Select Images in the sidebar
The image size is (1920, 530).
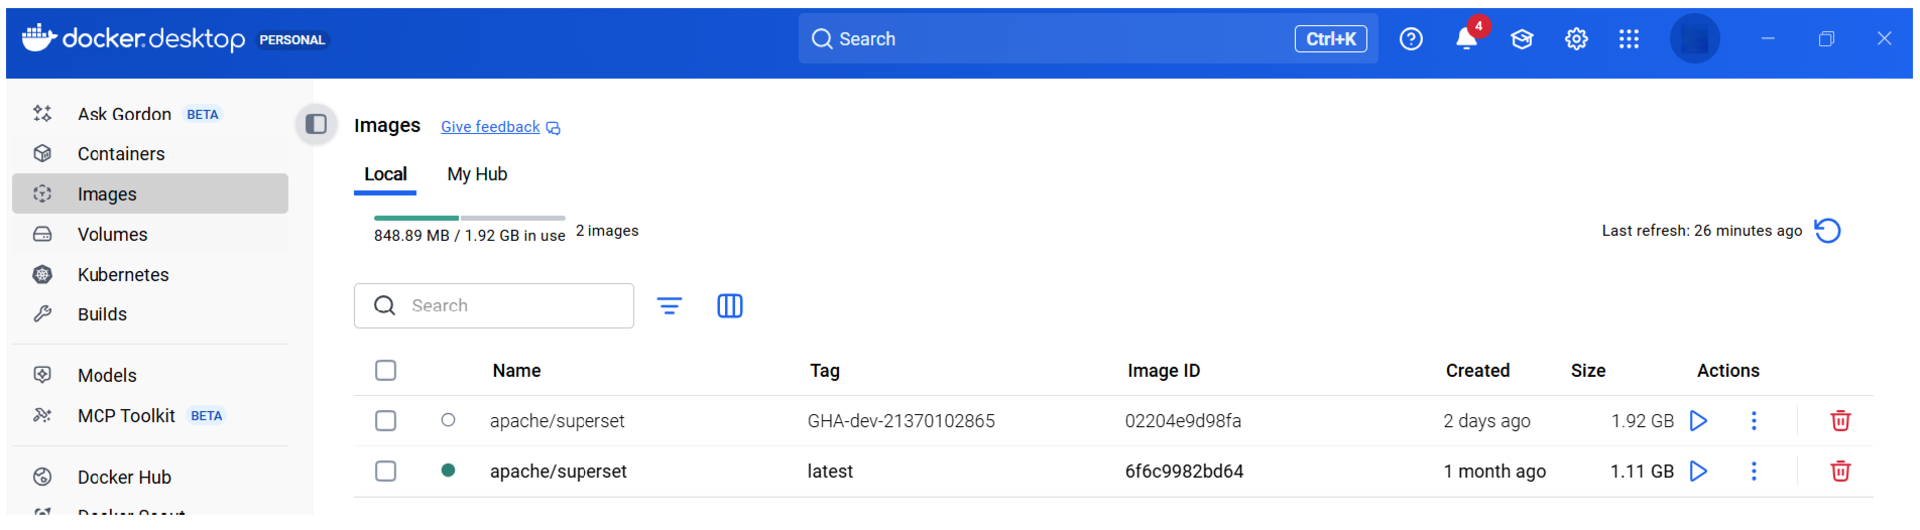click(x=150, y=194)
